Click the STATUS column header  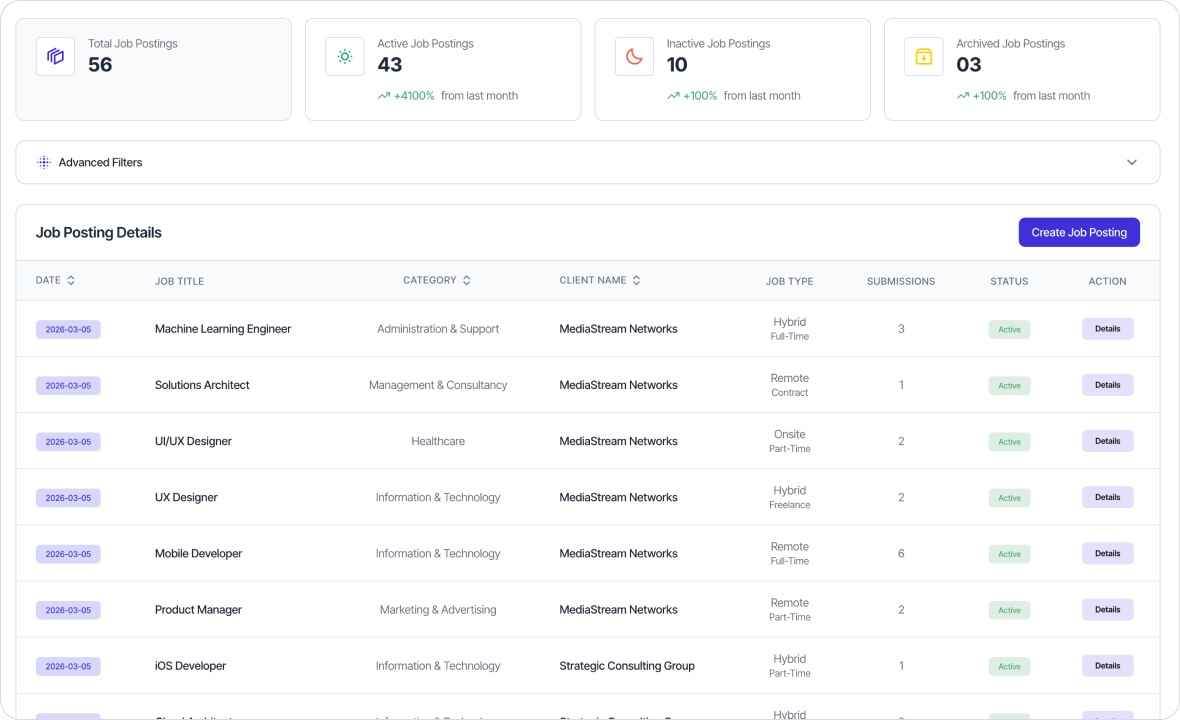click(x=1009, y=281)
